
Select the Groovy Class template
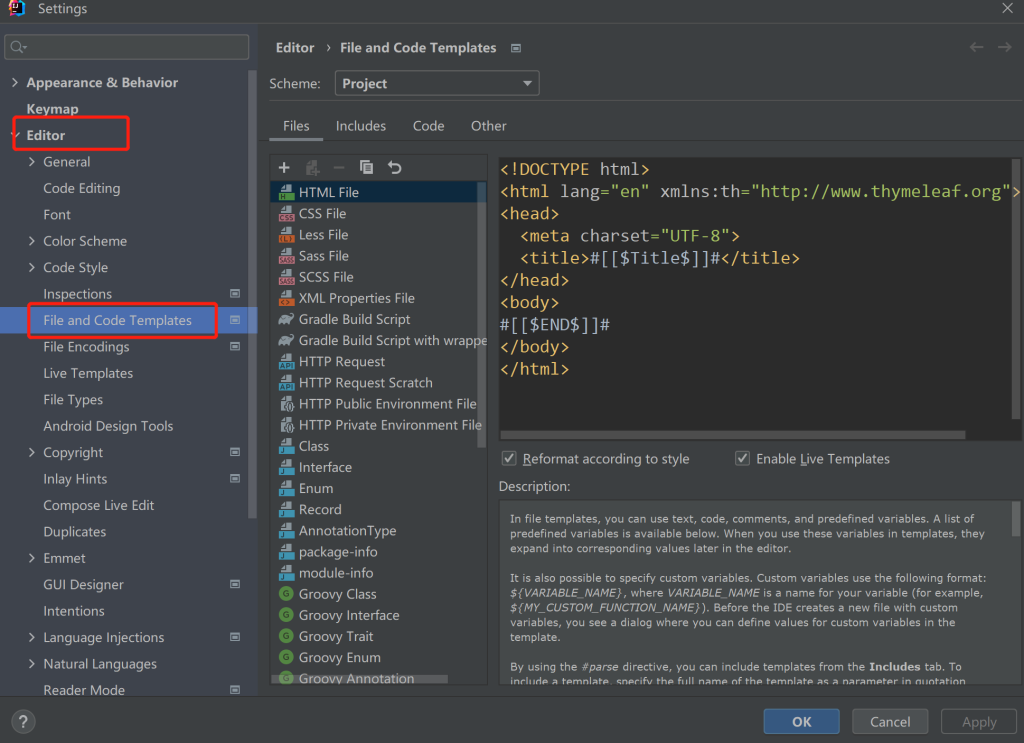coord(337,594)
